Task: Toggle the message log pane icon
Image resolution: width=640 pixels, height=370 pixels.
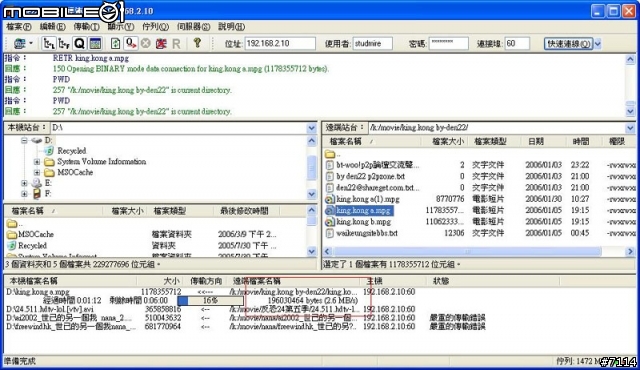Action: pos(95,43)
